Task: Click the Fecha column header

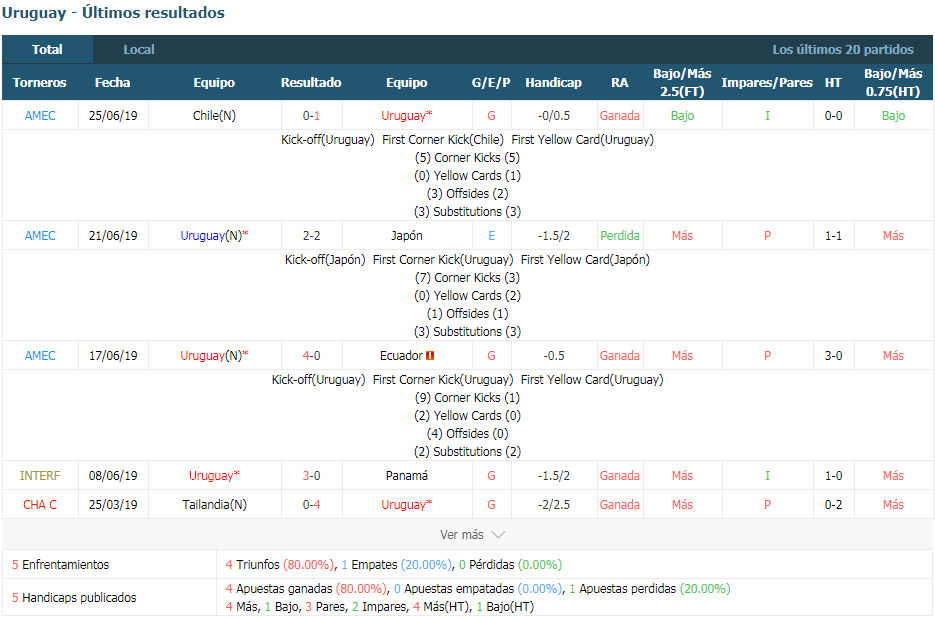Action: point(113,82)
